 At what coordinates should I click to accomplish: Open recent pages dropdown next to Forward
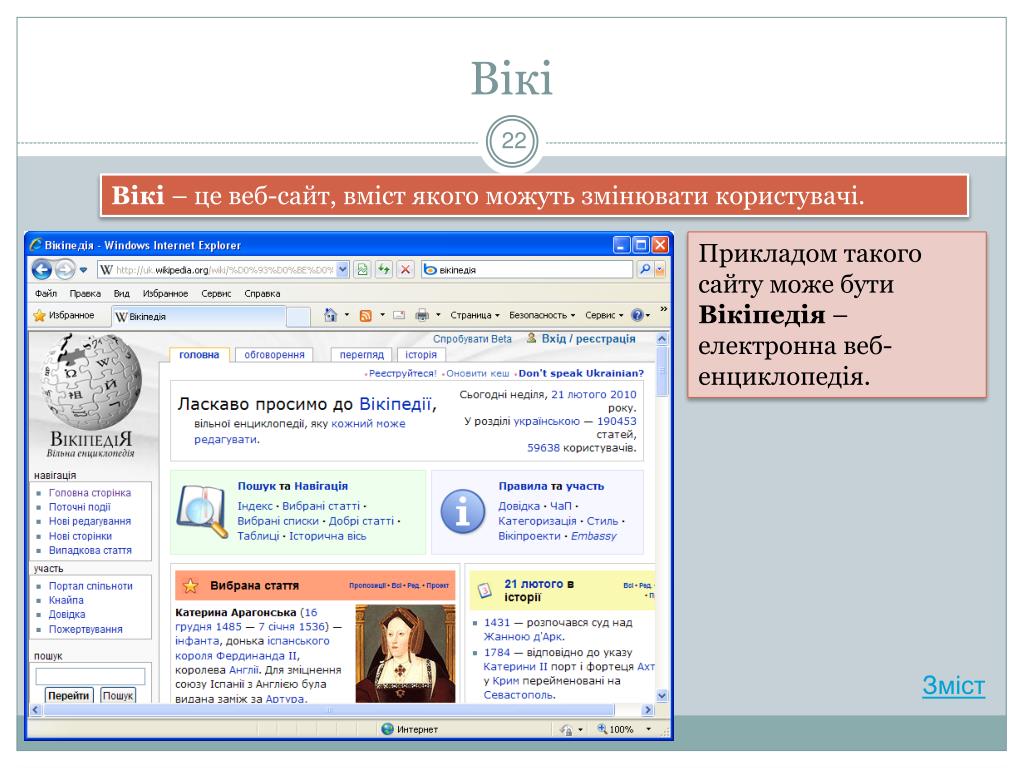click(x=83, y=270)
